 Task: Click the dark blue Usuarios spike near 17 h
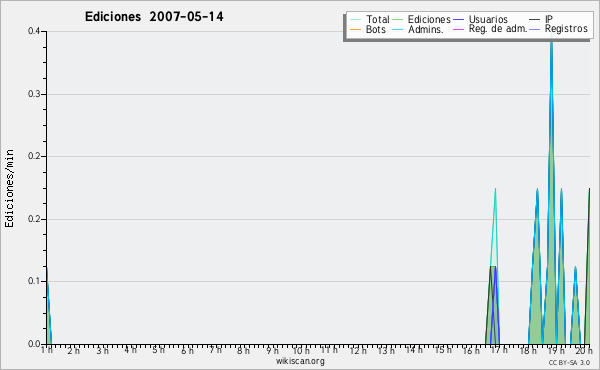point(495,306)
